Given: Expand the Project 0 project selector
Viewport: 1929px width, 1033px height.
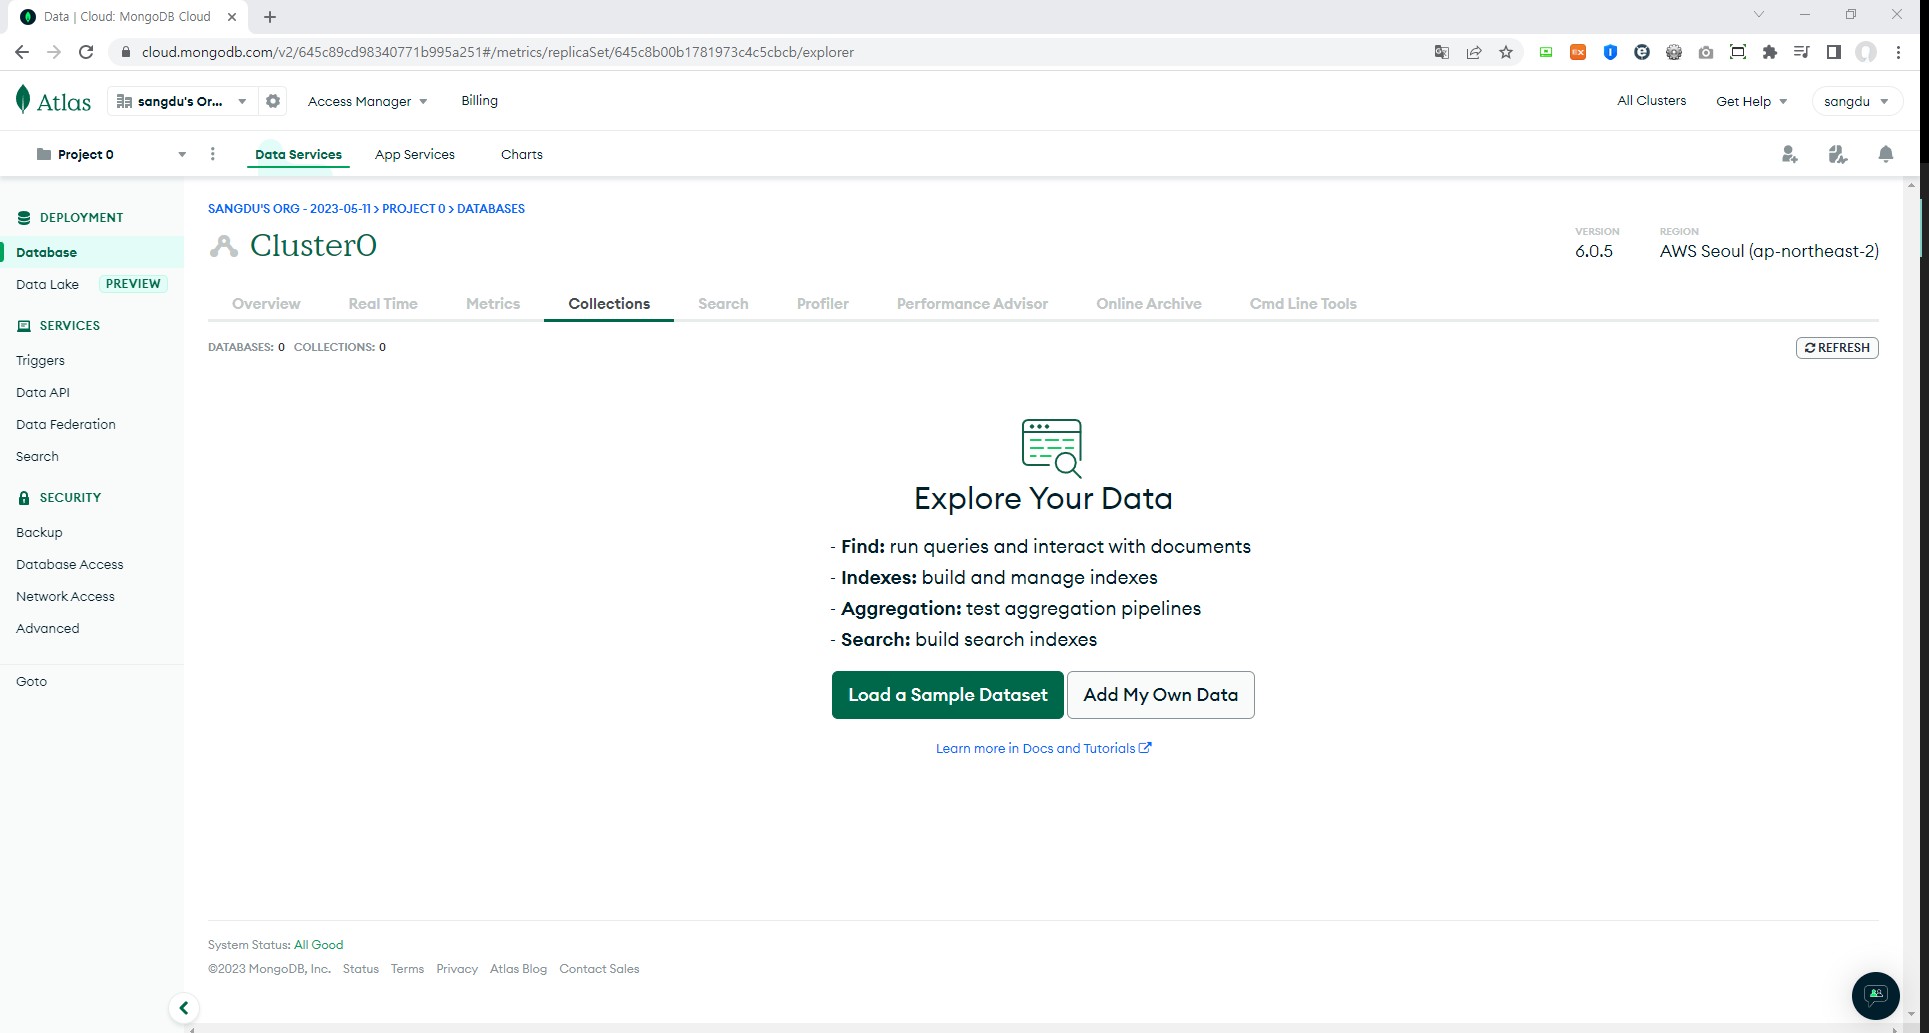Looking at the screenshot, I should pyautogui.click(x=110, y=154).
